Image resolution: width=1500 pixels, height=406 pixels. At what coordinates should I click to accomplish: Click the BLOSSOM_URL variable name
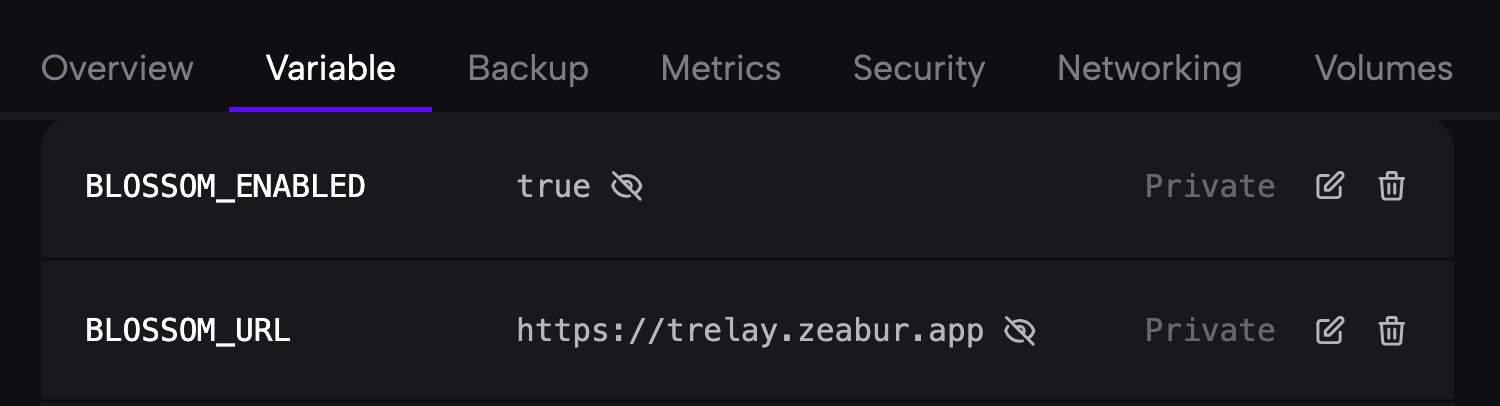188,330
